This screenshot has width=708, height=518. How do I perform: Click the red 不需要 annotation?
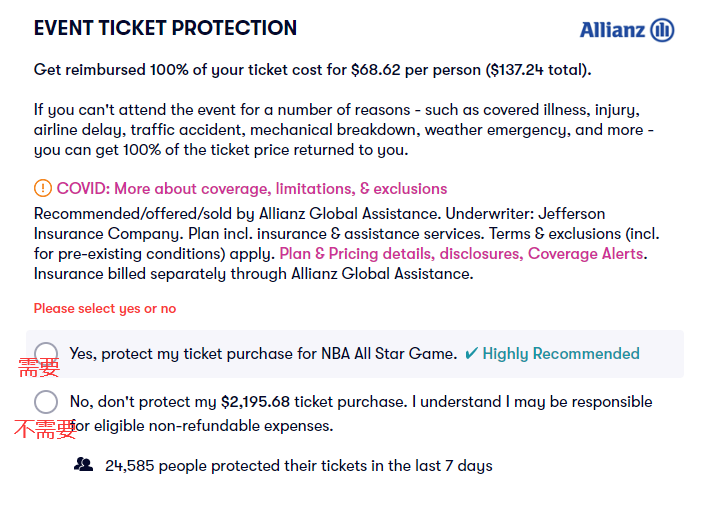tap(45, 429)
